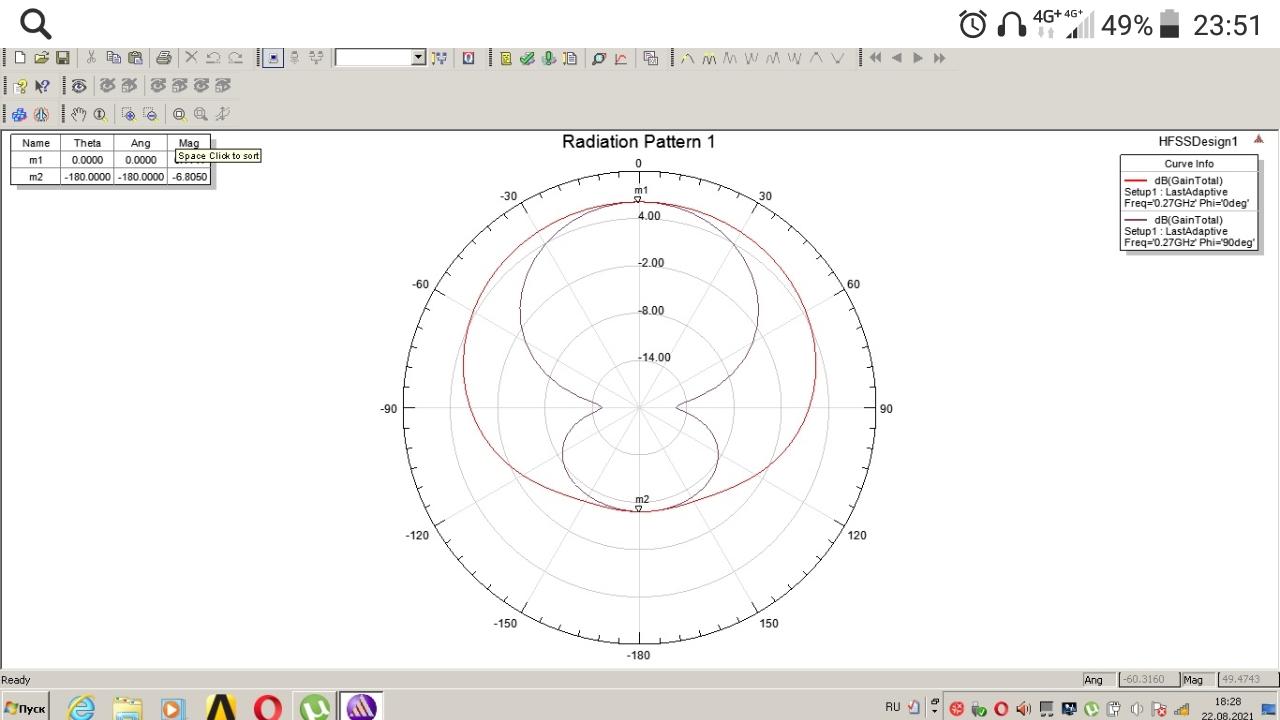Click the context help arrow icon

click(x=42, y=86)
